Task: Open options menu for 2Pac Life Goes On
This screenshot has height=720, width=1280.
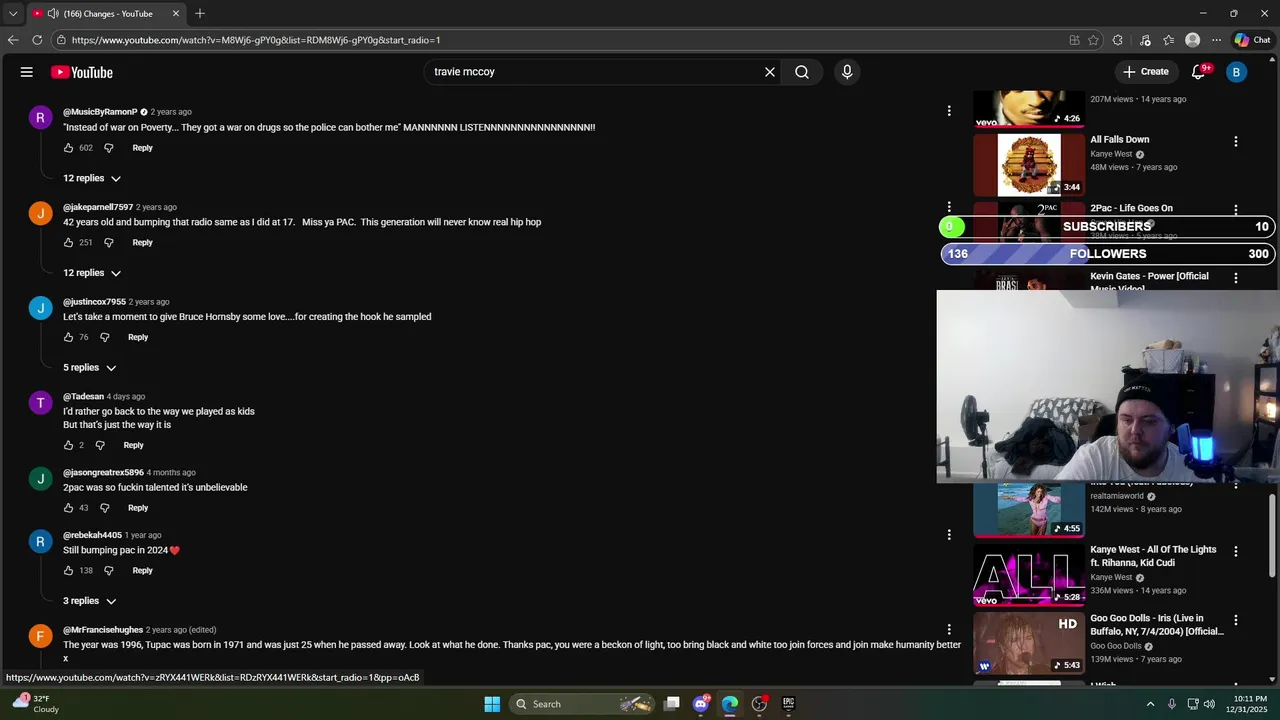Action: pos(1236,210)
